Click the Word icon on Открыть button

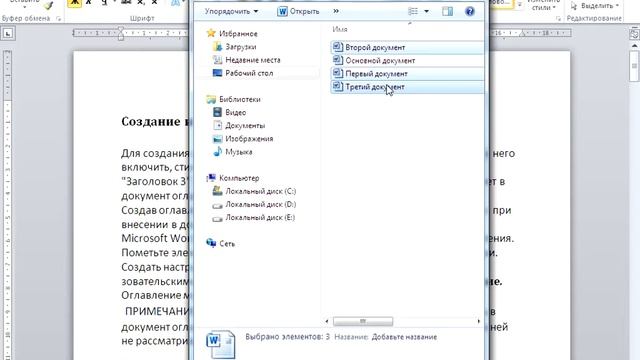click(x=282, y=11)
